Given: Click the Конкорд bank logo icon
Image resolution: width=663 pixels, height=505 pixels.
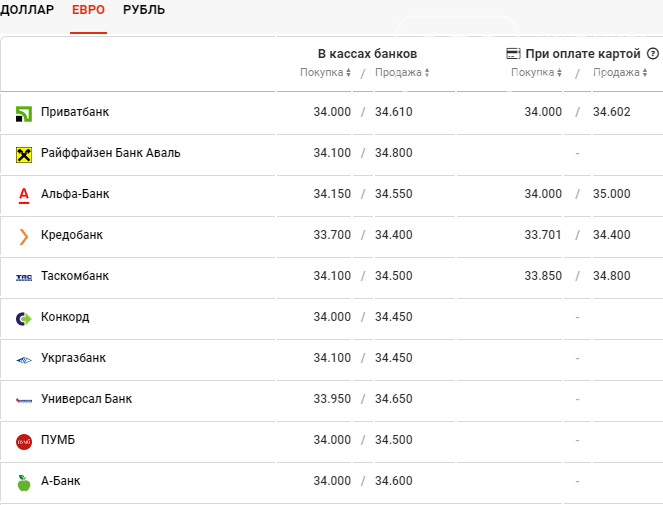Looking at the screenshot, I should (24, 318).
